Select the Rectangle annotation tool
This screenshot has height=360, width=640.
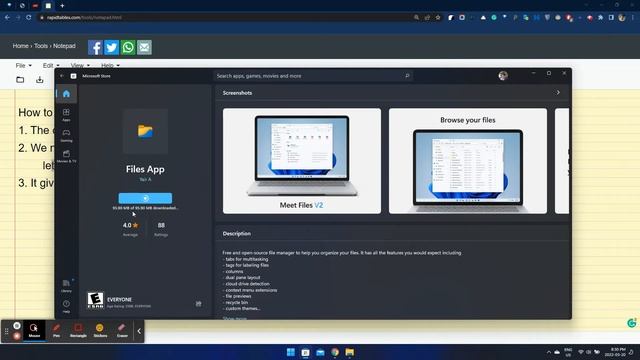coord(78,330)
